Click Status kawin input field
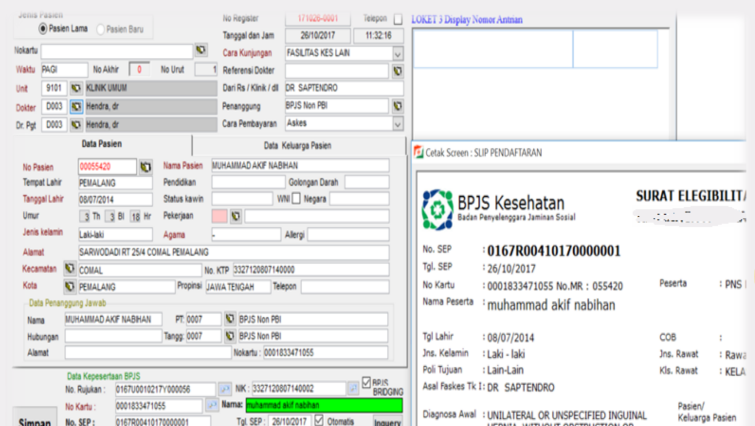This screenshot has width=755, height=426. [242, 198]
